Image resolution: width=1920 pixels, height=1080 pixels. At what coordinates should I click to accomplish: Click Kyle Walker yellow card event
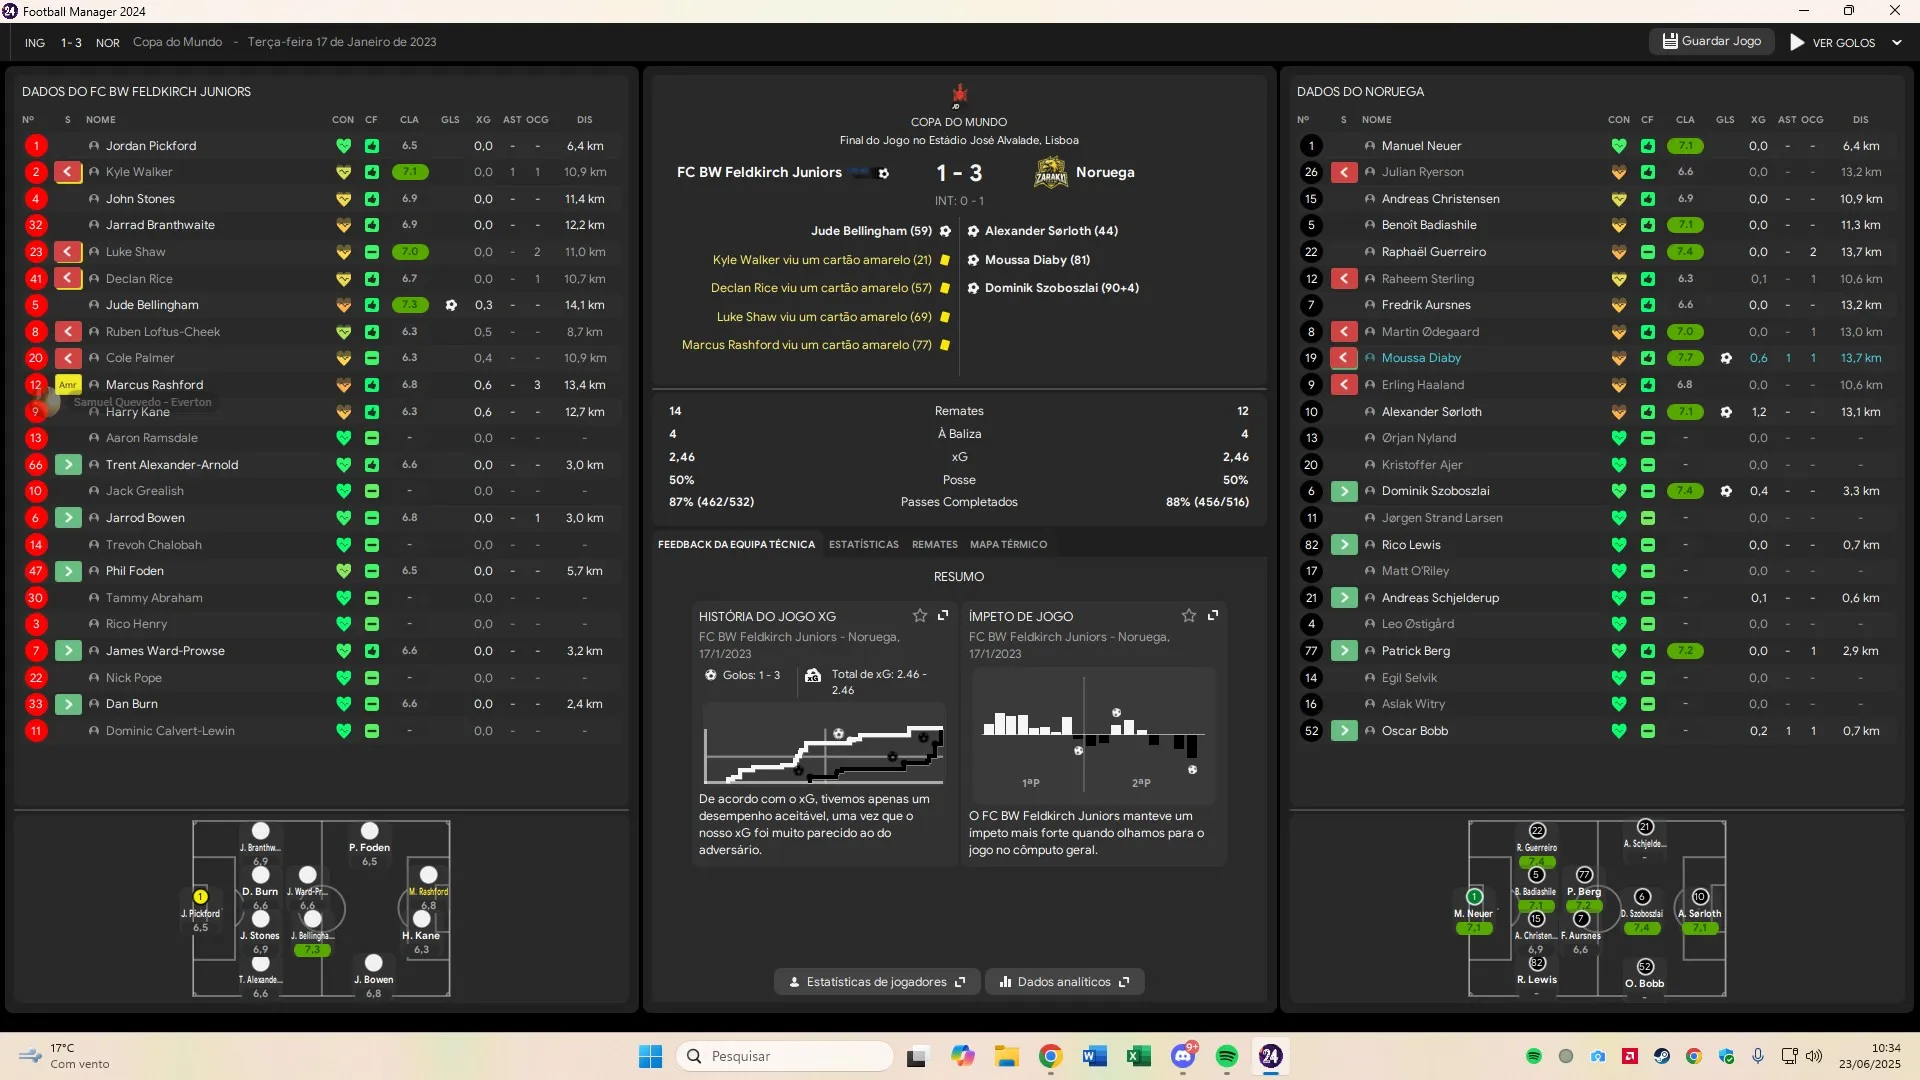coord(822,260)
